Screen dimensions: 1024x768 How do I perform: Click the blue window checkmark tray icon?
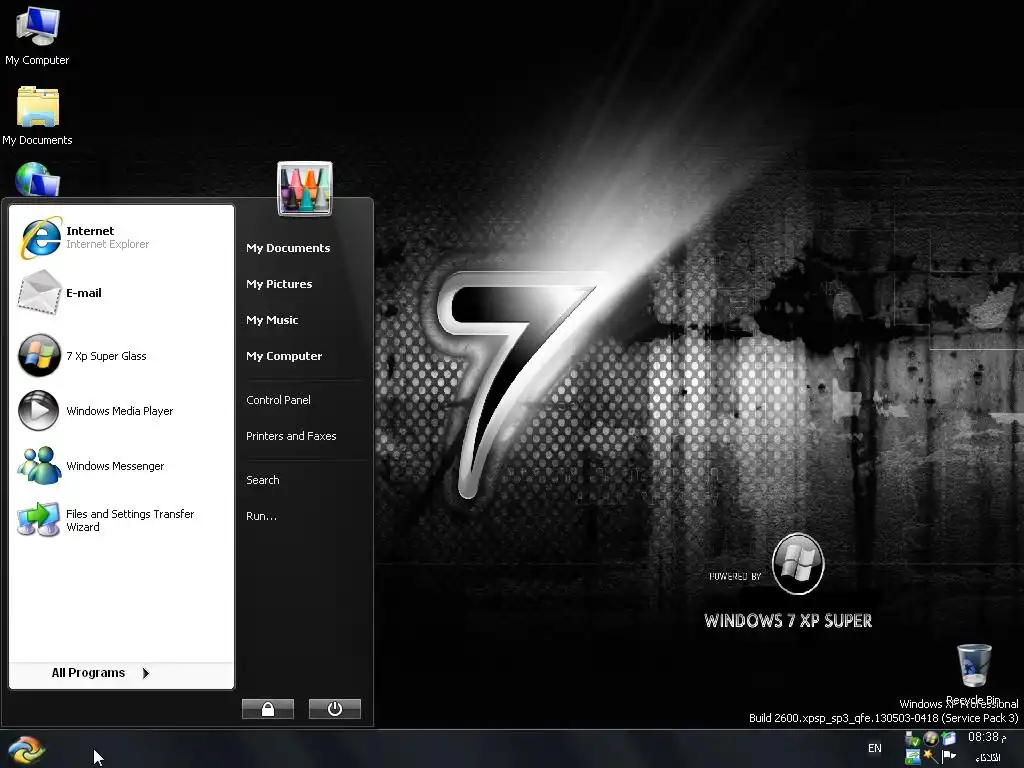(x=913, y=756)
